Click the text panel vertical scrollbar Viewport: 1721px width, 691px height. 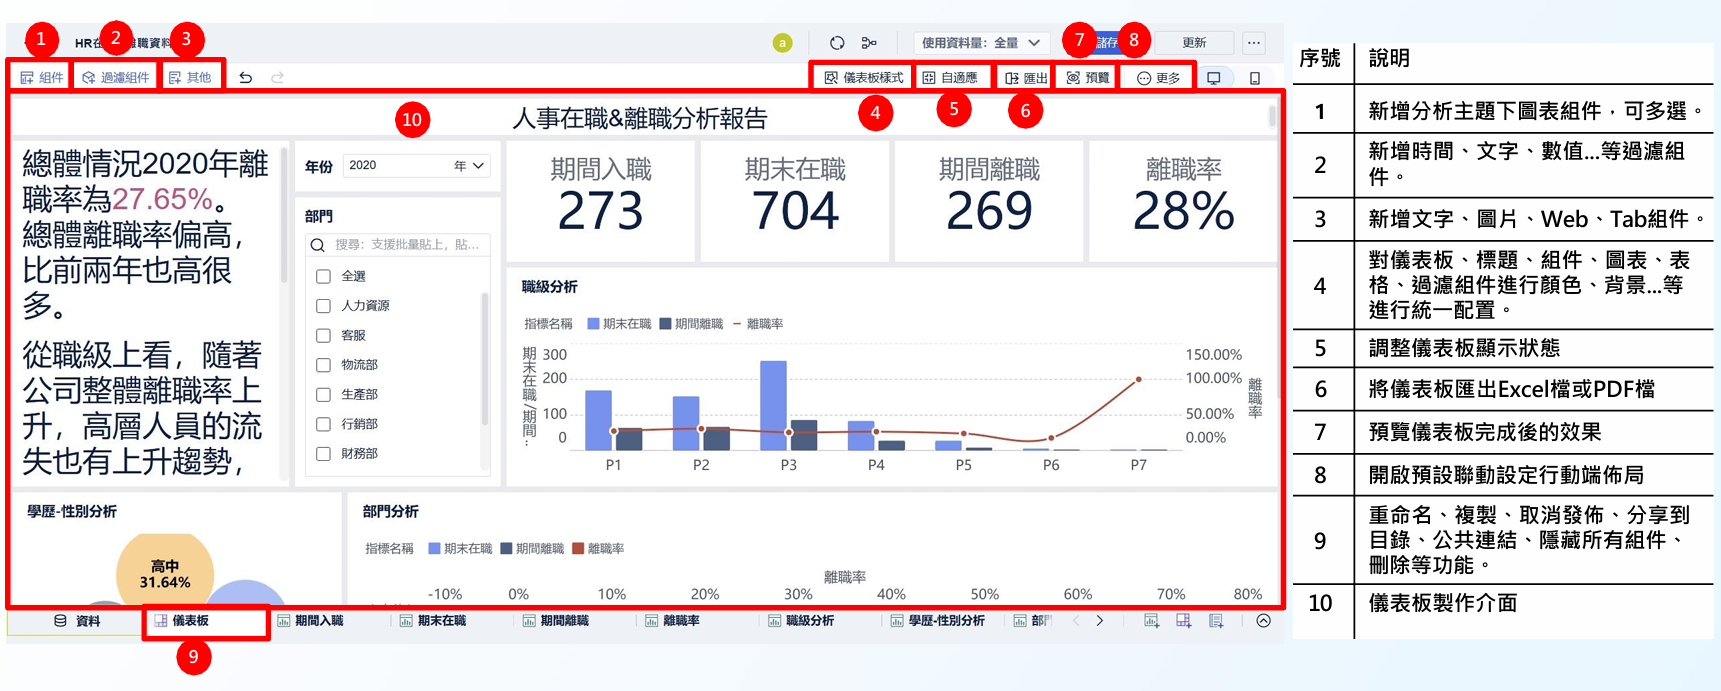coord(284,215)
